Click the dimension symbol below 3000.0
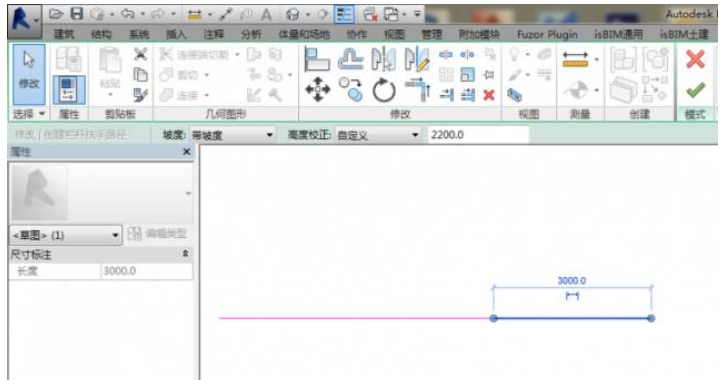 point(572,296)
